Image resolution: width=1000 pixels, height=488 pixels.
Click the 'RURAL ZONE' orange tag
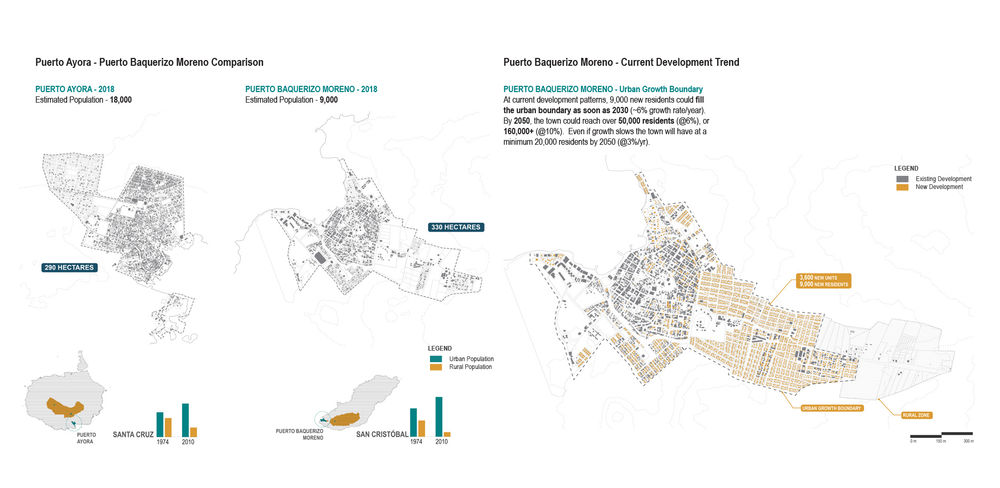point(917,415)
